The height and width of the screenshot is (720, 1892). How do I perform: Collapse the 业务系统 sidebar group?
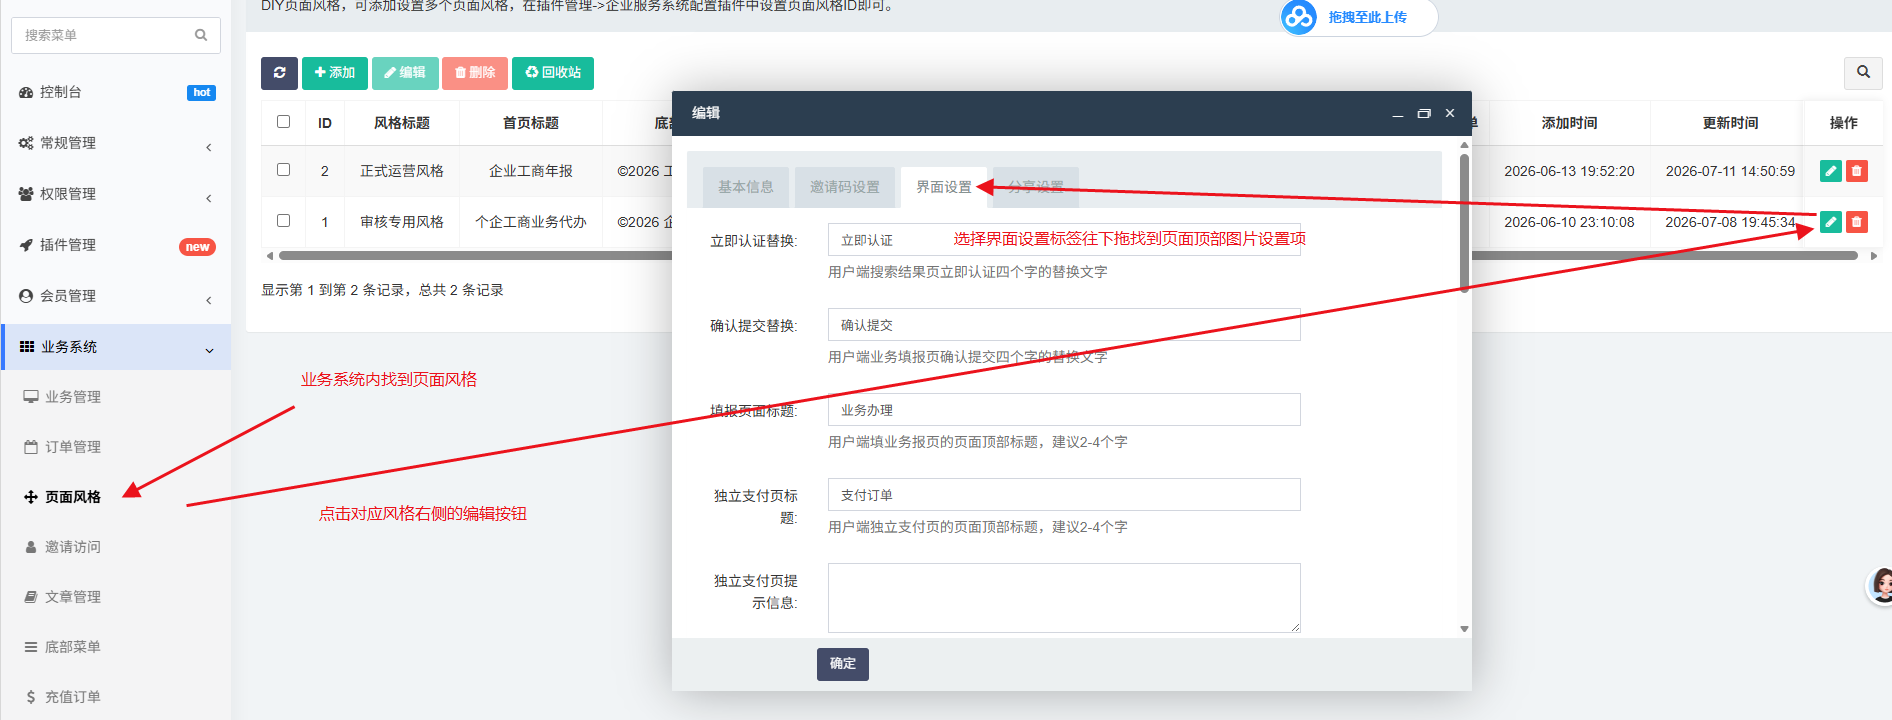tap(116, 347)
